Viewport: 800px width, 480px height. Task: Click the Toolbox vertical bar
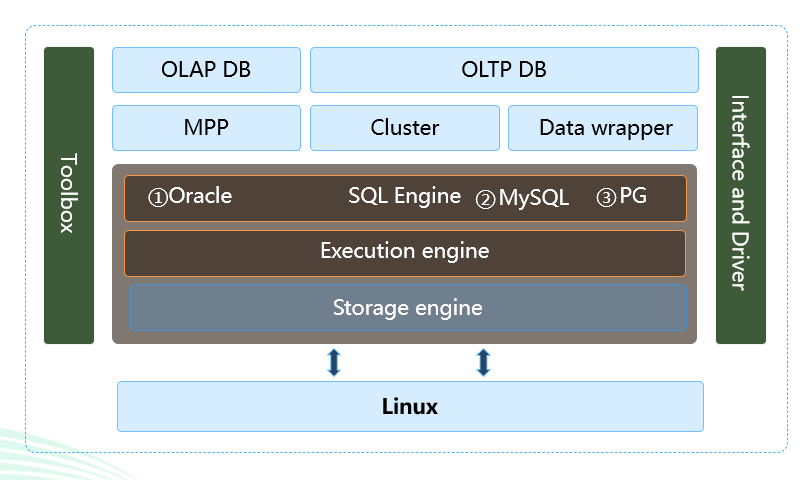(69, 195)
